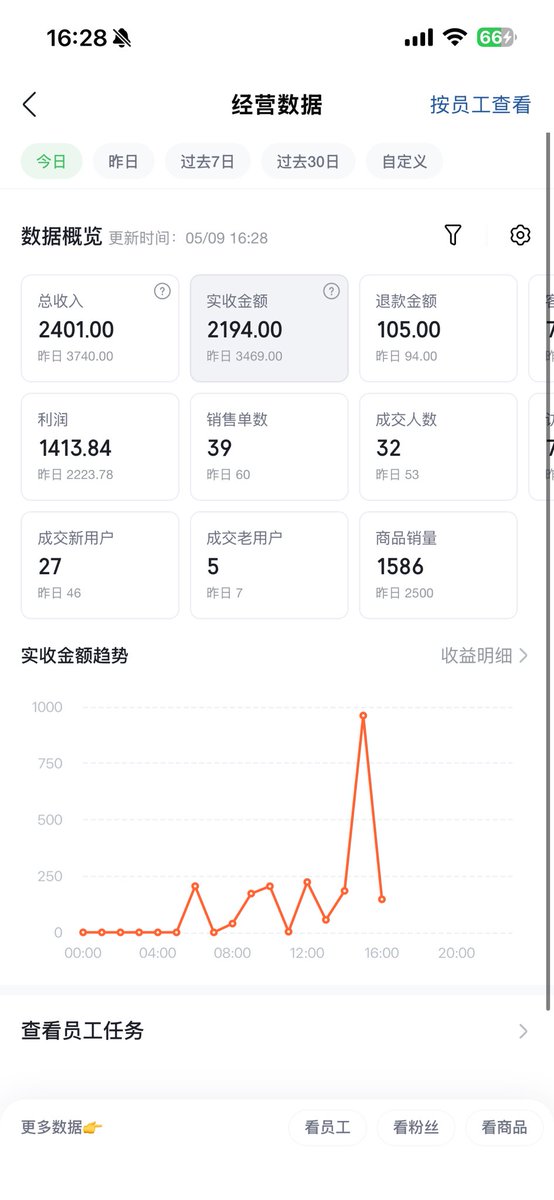Tap the 12:00 axis label on chart
This screenshot has width=554, height=1200.
pos(307,953)
